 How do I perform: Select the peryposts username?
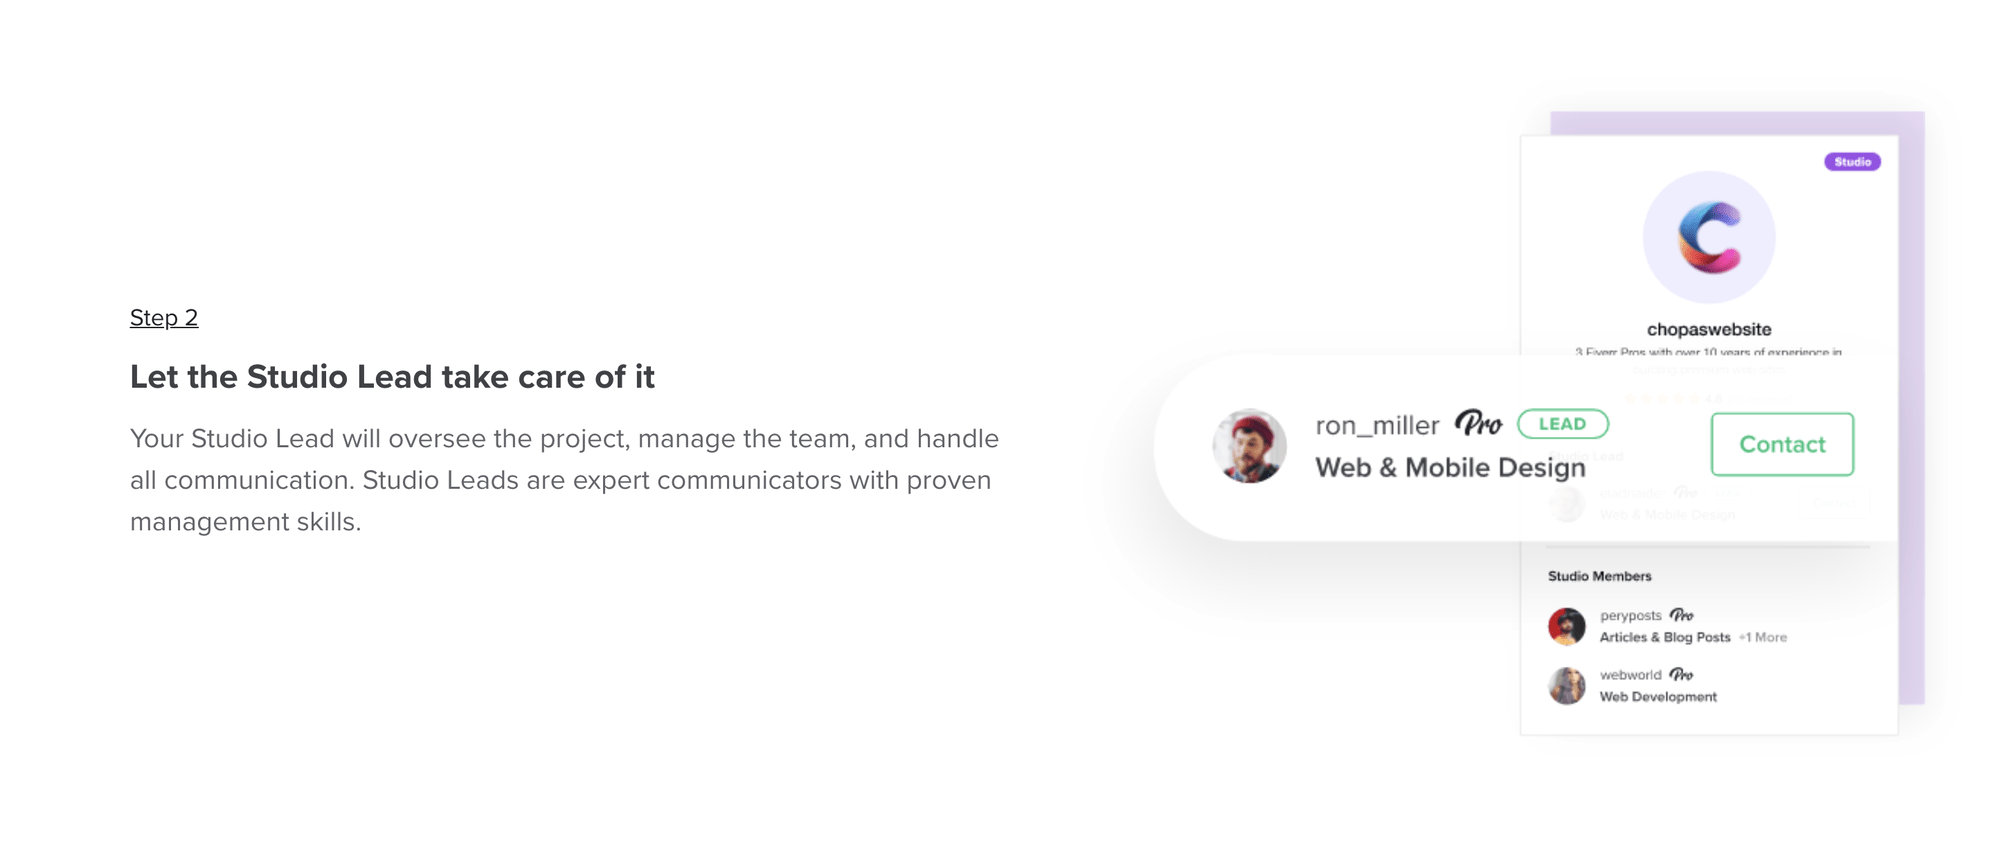pos(1630,615)
